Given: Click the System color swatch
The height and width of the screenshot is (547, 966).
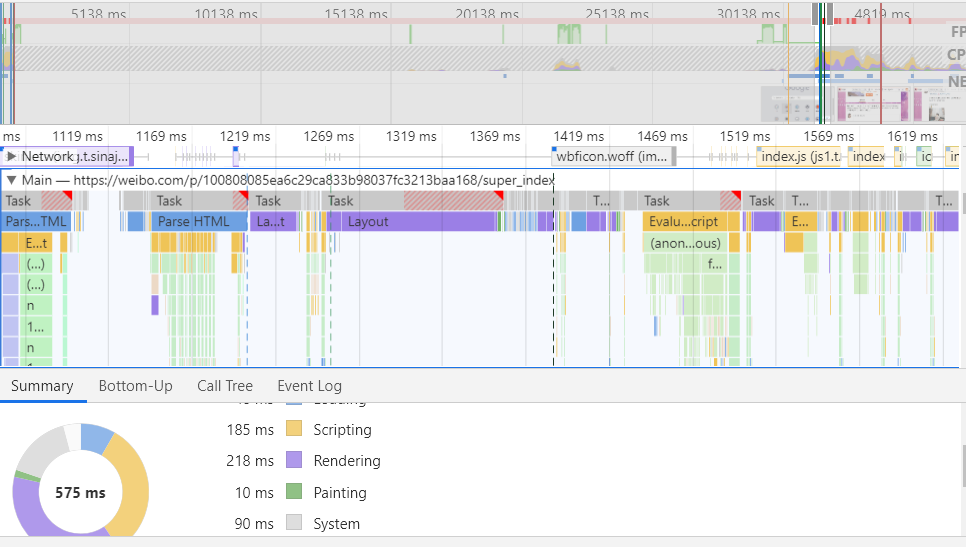Looking at the screenshot, I should click(x=294, y=522).
